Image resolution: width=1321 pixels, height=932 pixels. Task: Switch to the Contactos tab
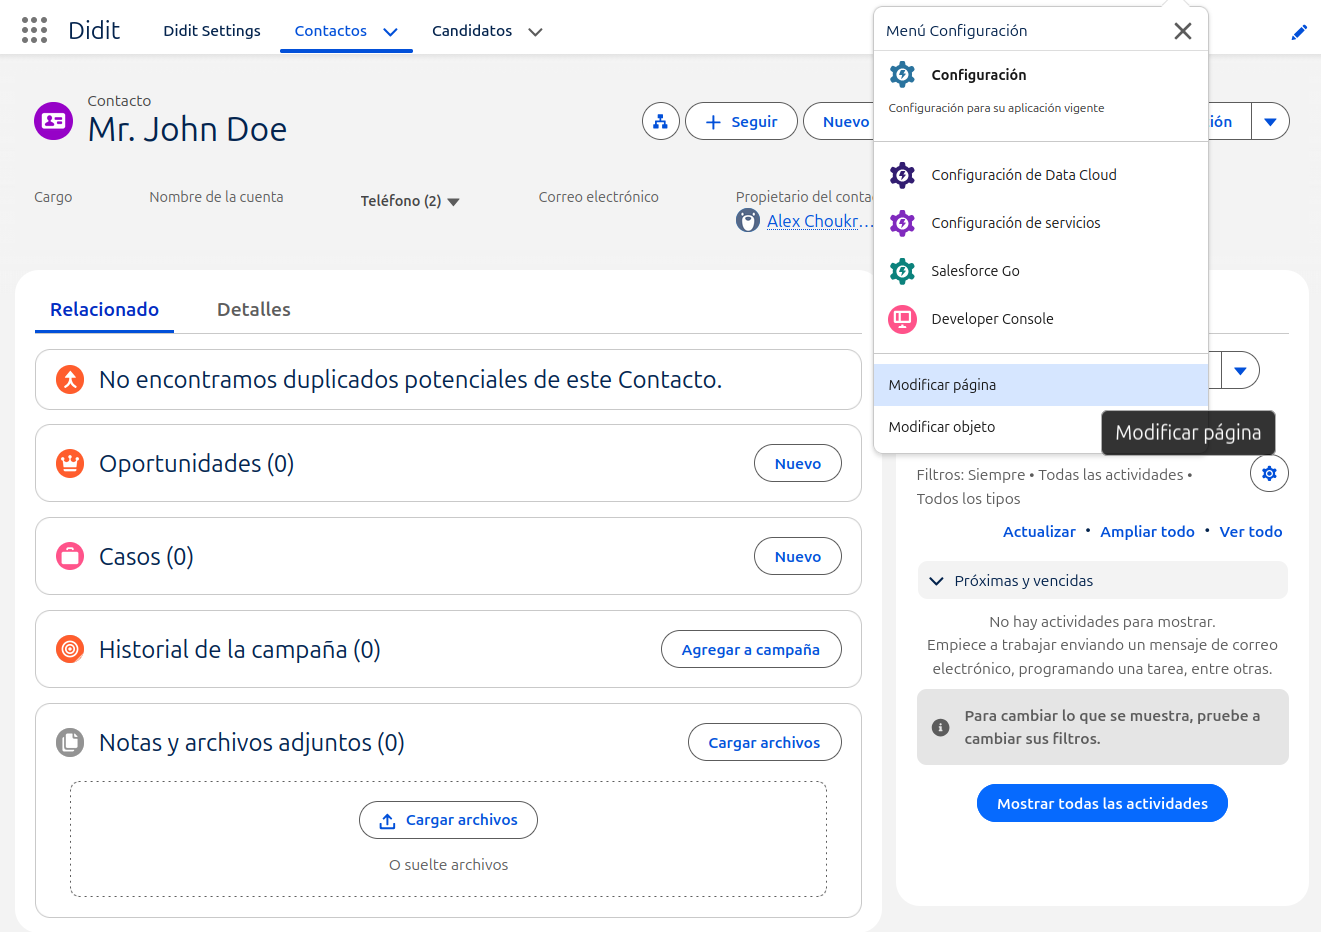331,31
